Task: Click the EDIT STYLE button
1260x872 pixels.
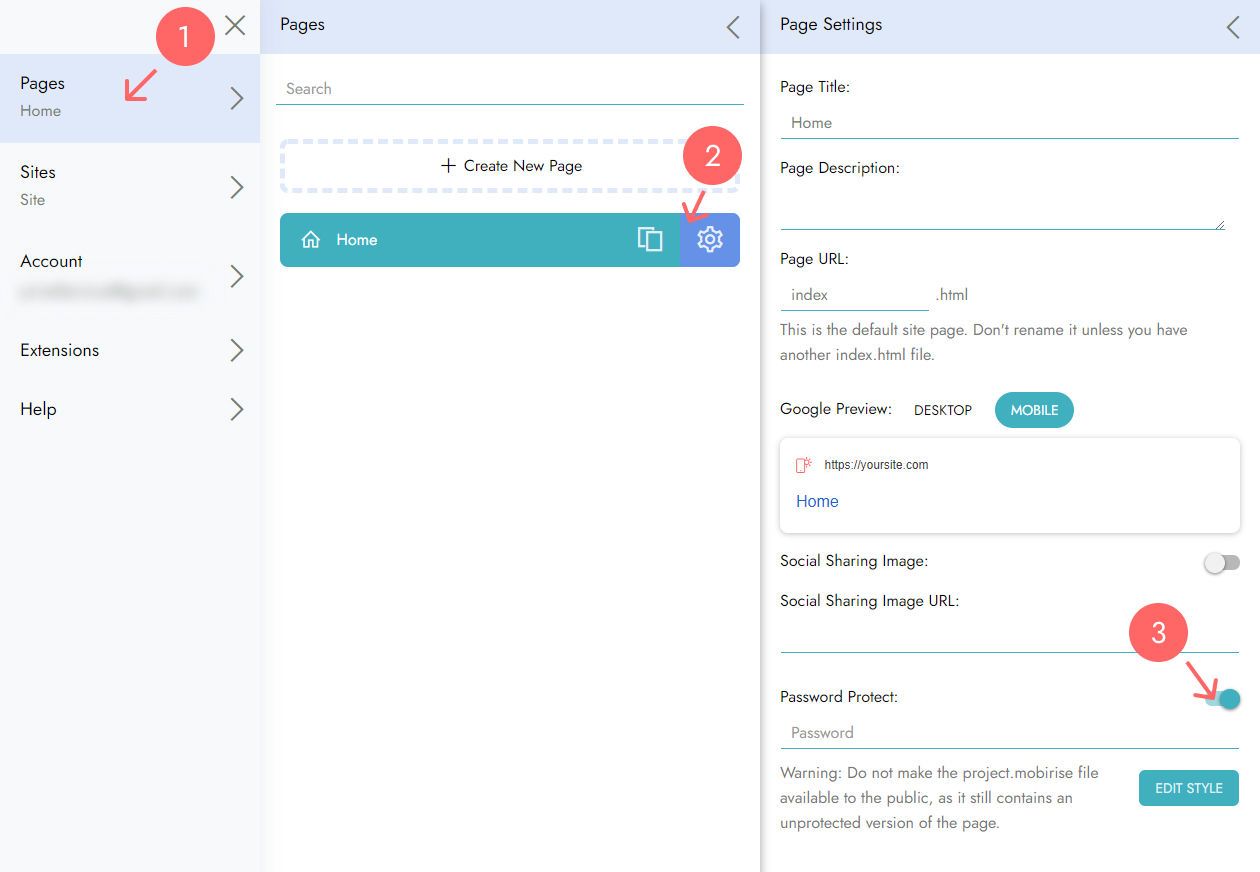Action: point(1188,788)
